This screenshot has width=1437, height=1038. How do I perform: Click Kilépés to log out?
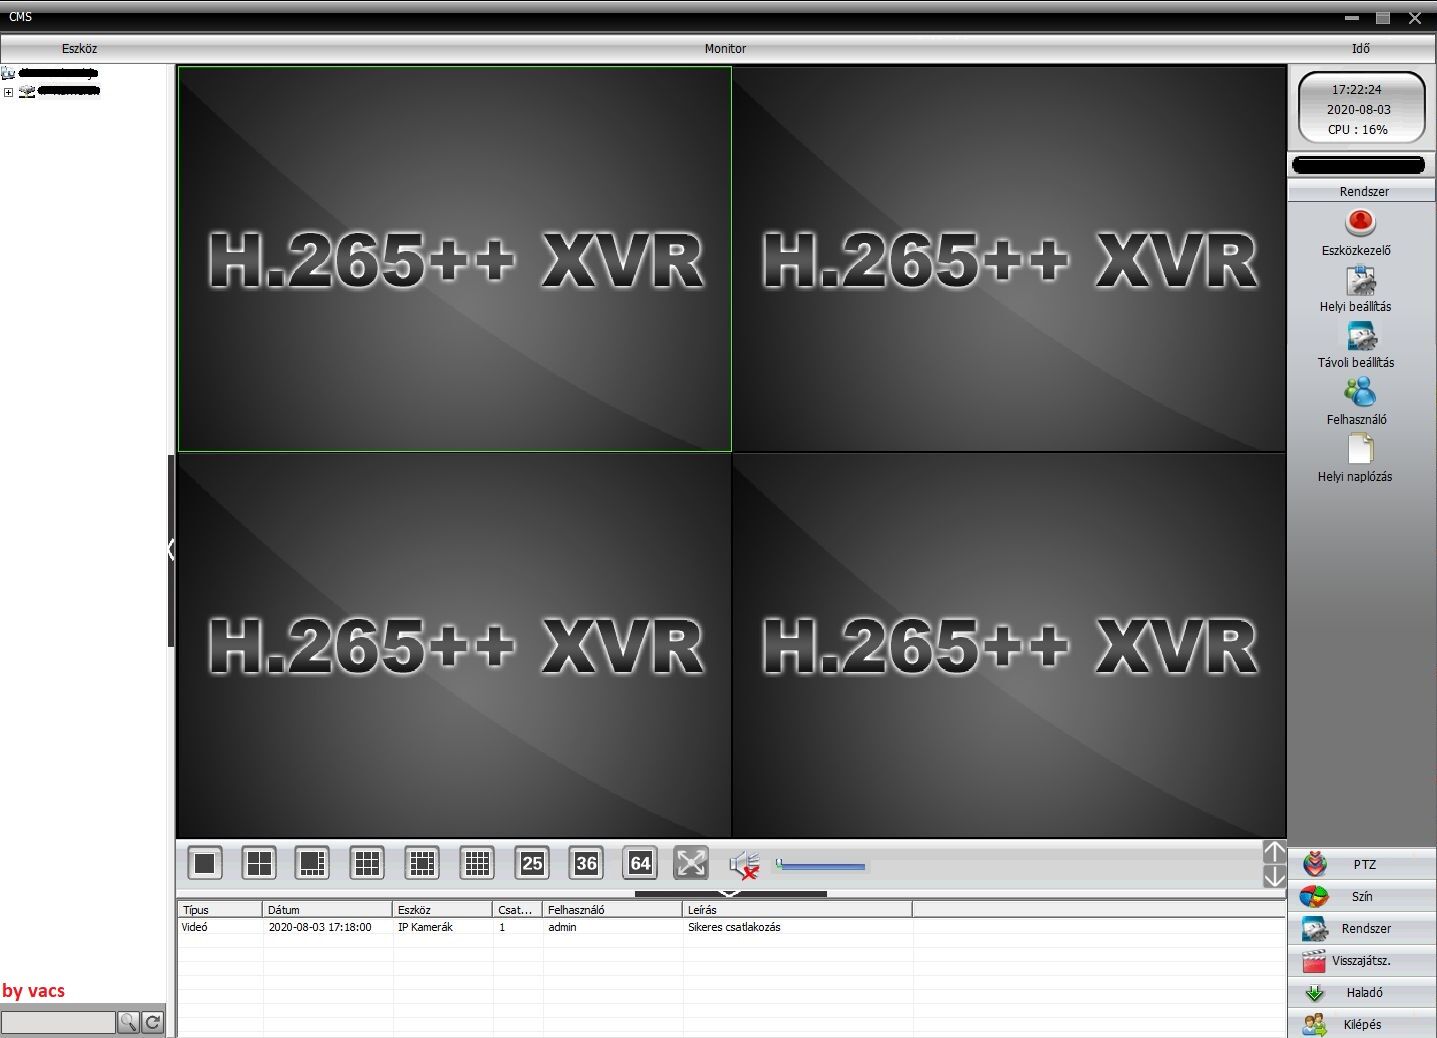click(1362, 1024)
